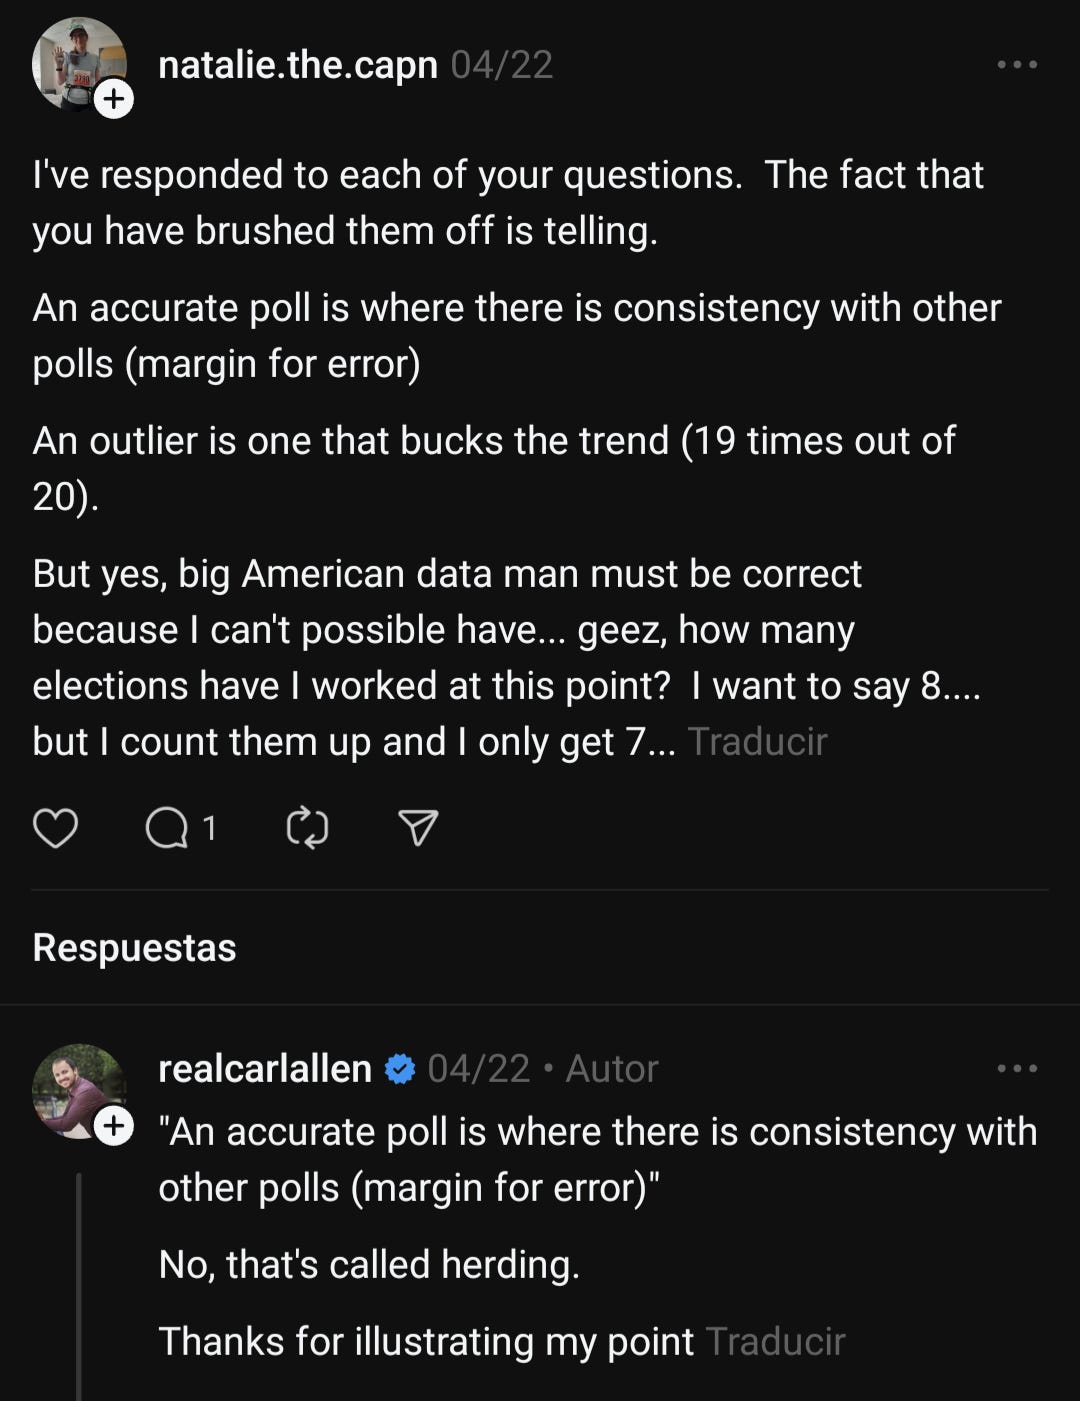
Task: View natalie.the.capn's profile picture
Action: click(x=79, y=64)
